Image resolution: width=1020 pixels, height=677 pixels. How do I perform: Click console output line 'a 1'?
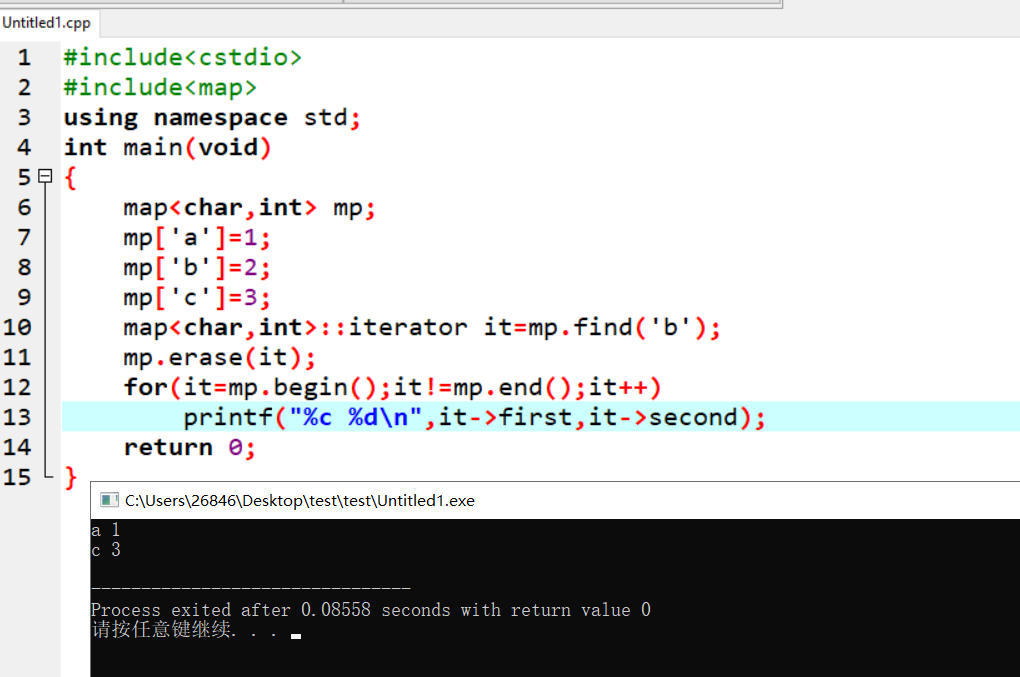point(105,530)
